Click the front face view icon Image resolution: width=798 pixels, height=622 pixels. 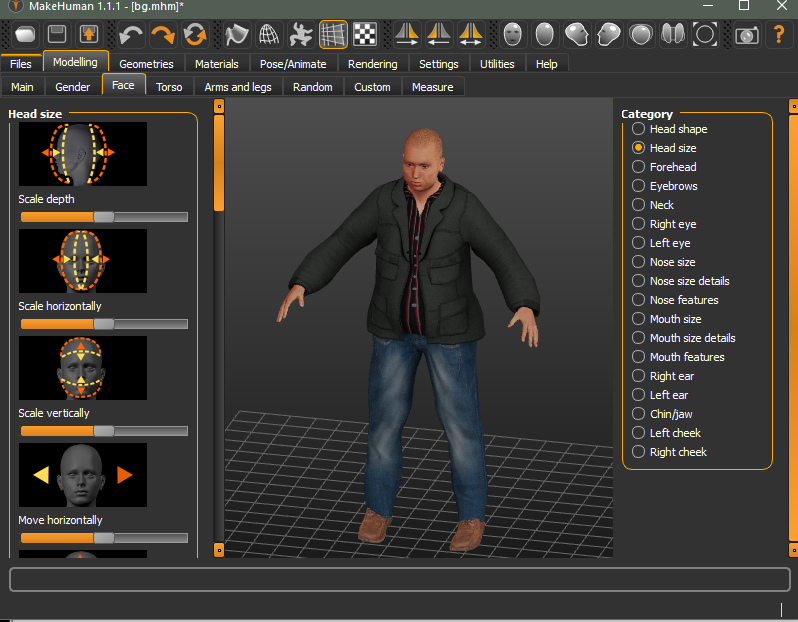513,35
